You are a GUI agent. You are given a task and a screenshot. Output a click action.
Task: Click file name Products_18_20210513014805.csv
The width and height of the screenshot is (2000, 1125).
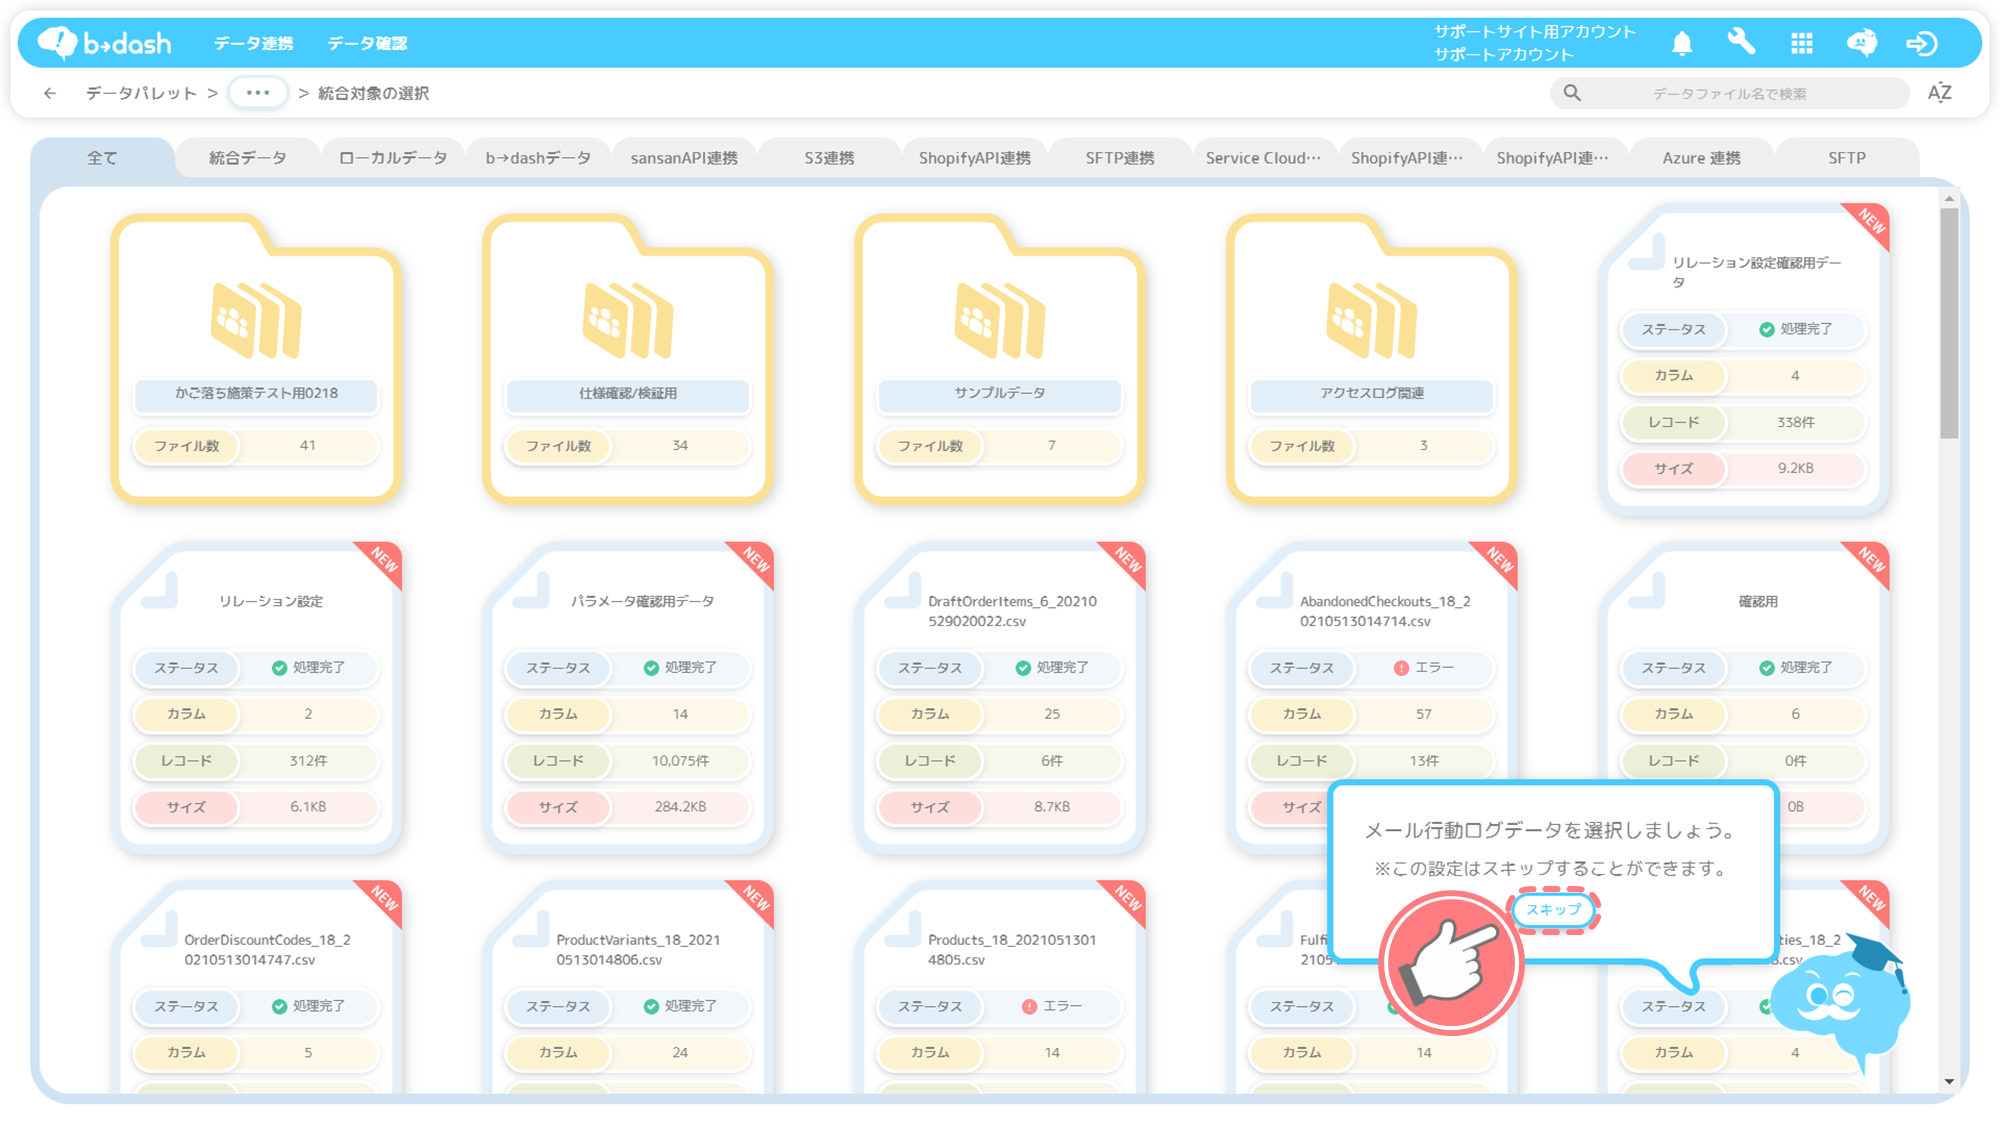1012,950
